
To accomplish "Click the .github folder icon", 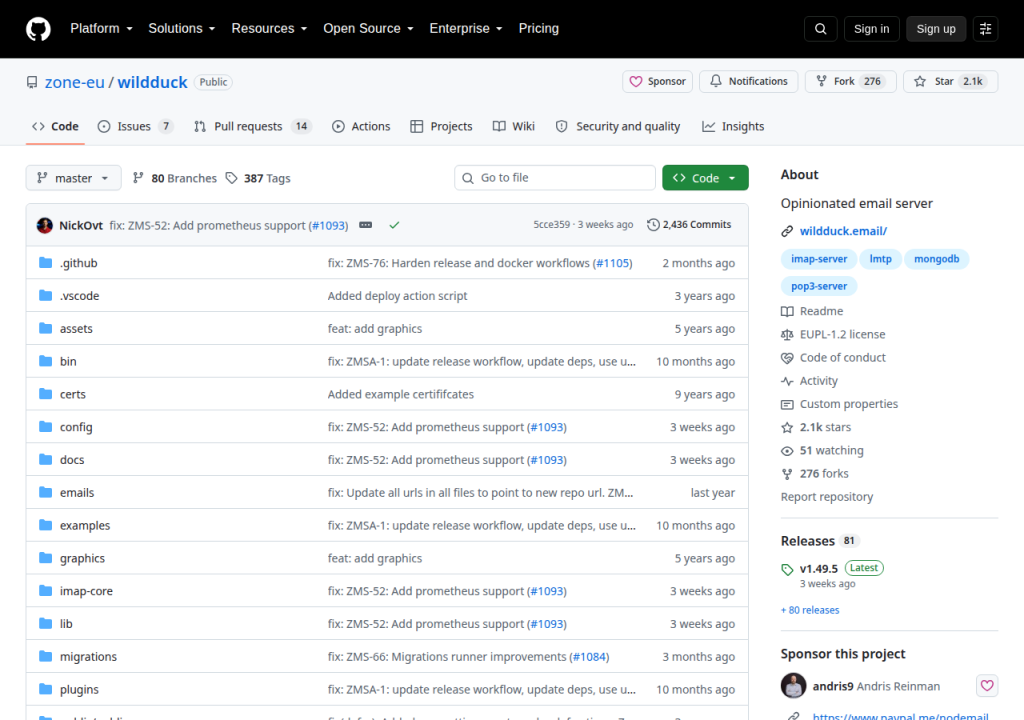I will pyautogui.click(x=45, y=263).
